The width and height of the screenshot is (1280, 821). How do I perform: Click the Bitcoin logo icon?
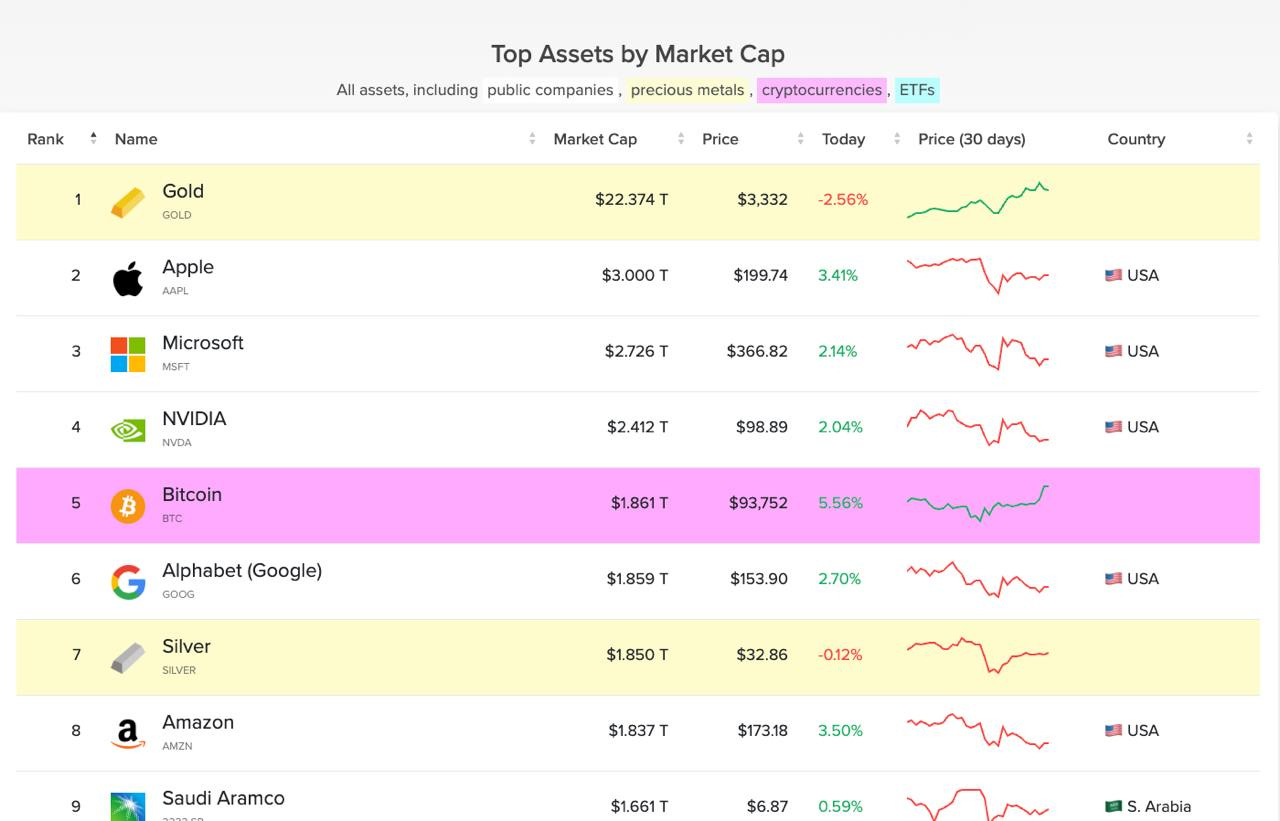click(x=128, y=506)
